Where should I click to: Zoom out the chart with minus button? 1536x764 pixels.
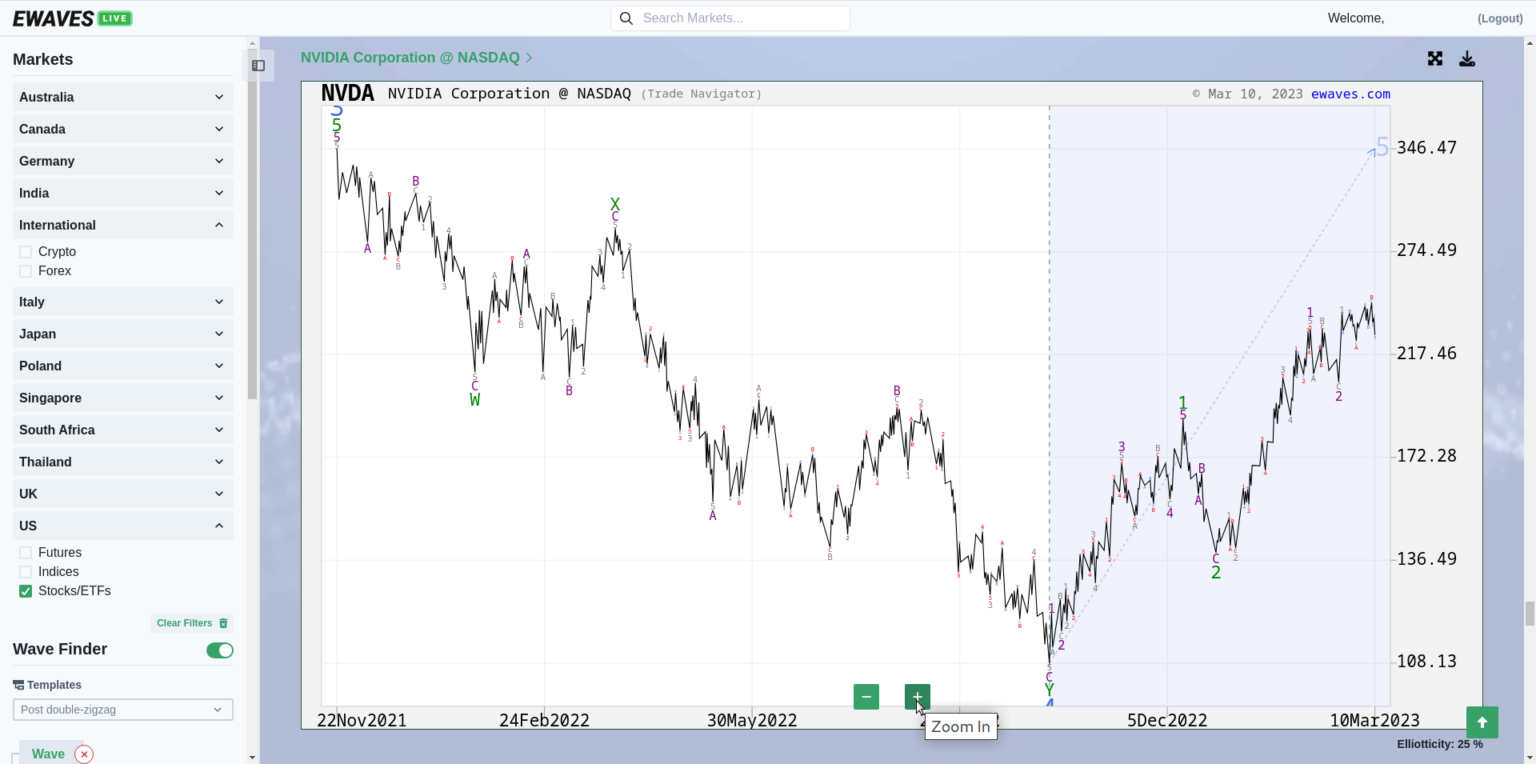click(866, 697)
